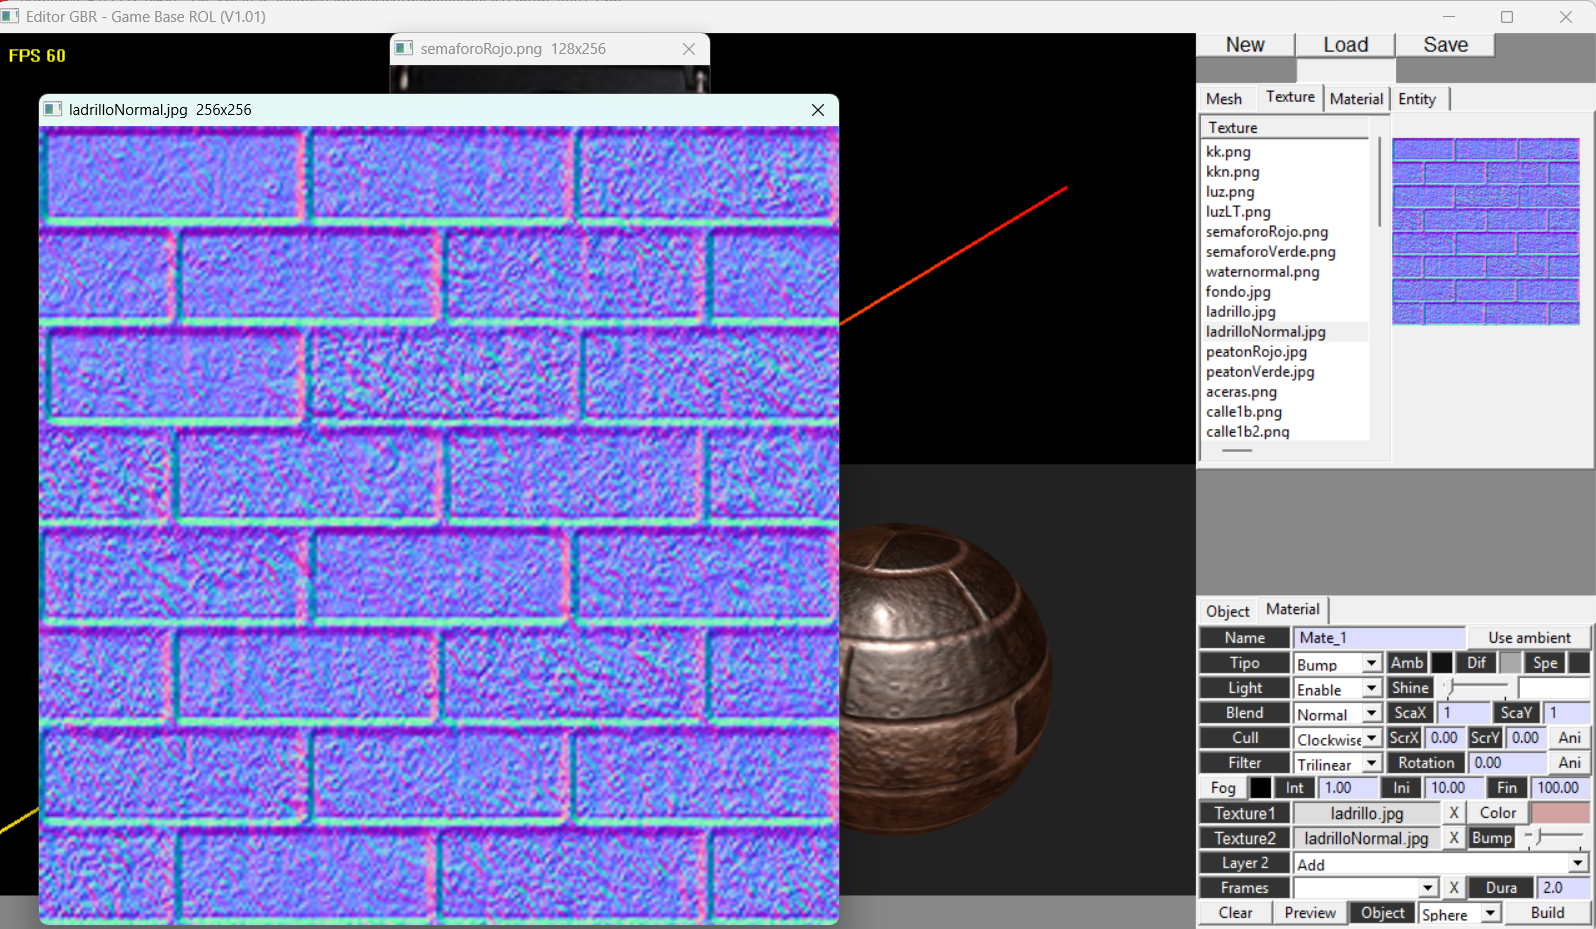Open the Tipo dropdown showing Bump
Viewport: 1596px width, 929px height.
tap(1337, 664)
